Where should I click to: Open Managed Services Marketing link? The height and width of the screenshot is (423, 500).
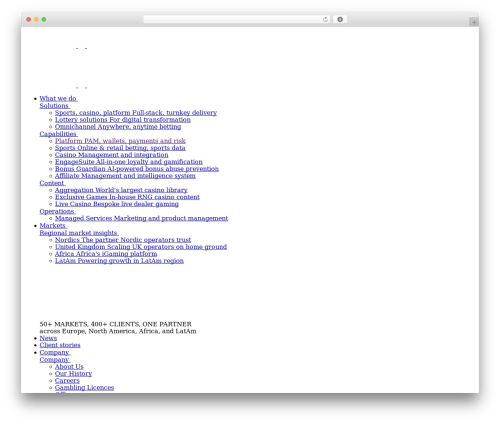coord(141,218)
